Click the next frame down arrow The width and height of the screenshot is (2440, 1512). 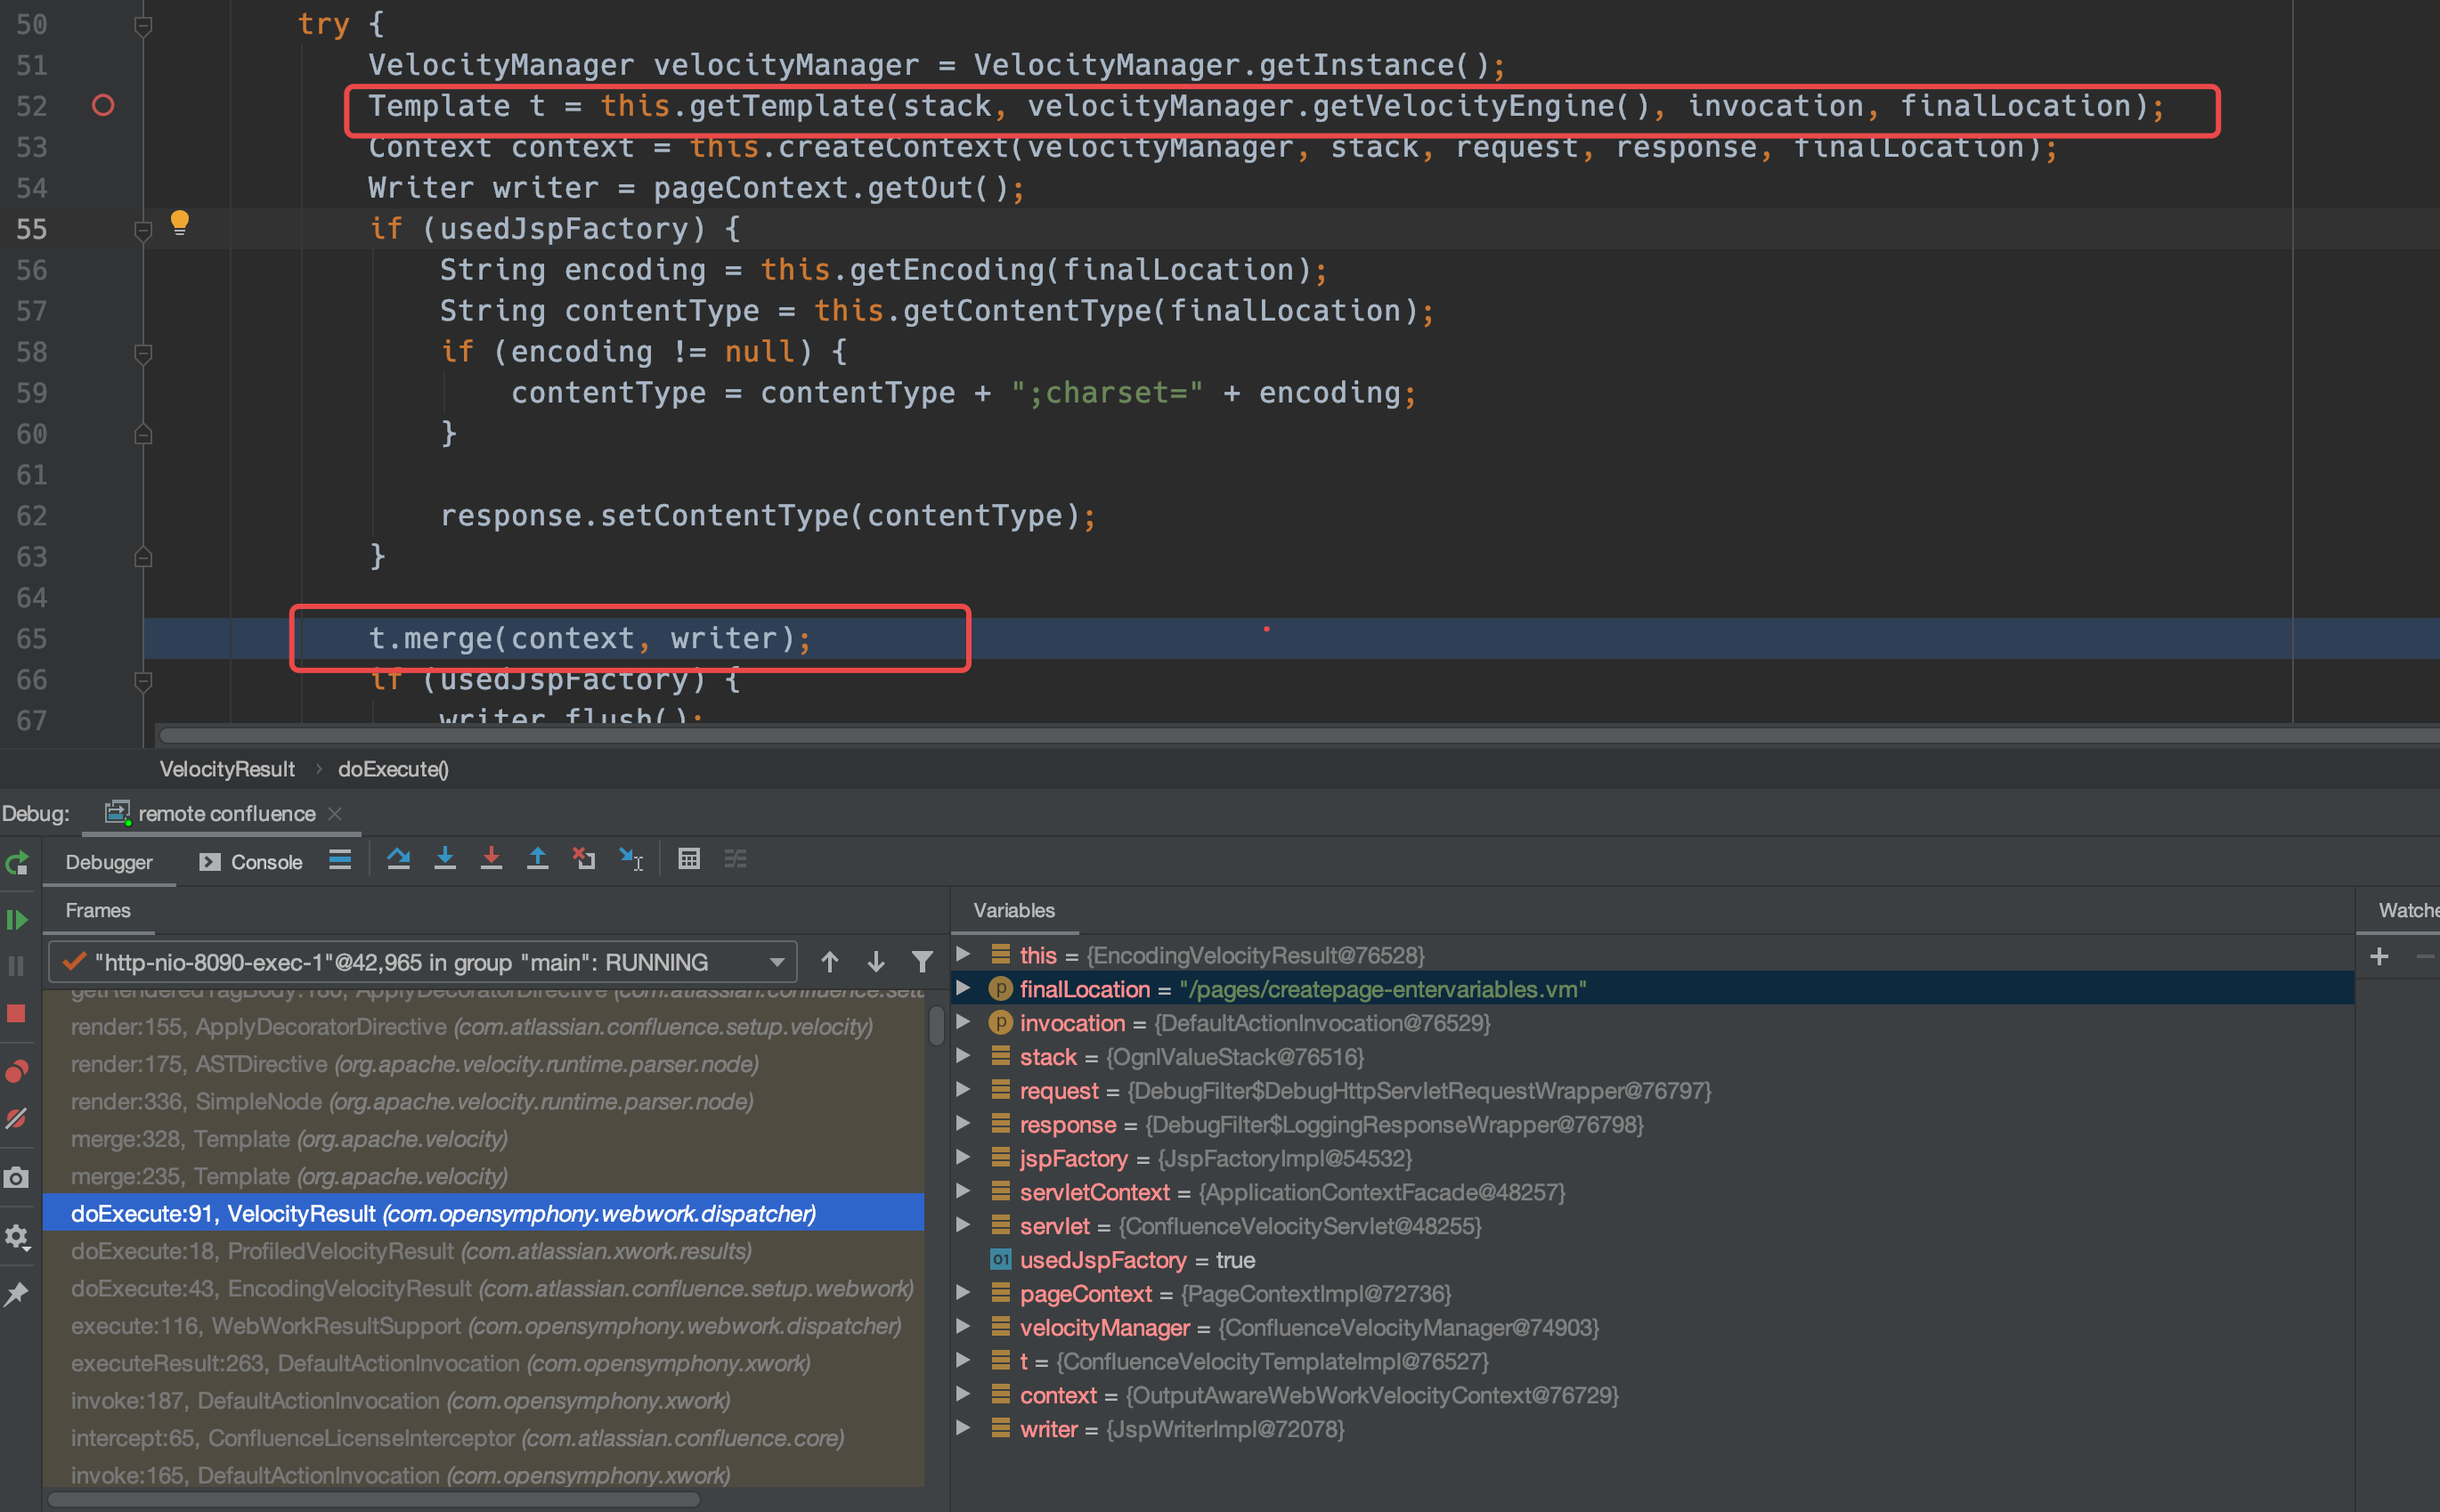tap(876, 962)
